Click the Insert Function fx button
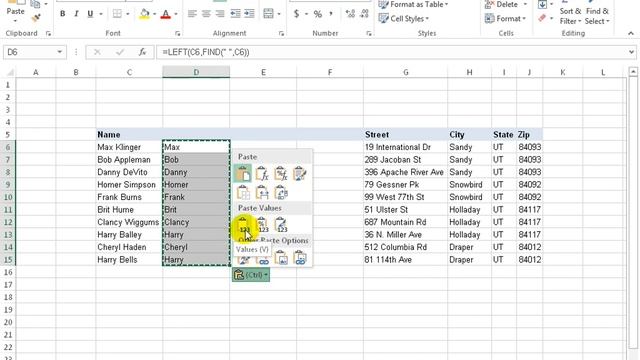The height and width of the screenshot is (360, 640). [x=142, y=52]
